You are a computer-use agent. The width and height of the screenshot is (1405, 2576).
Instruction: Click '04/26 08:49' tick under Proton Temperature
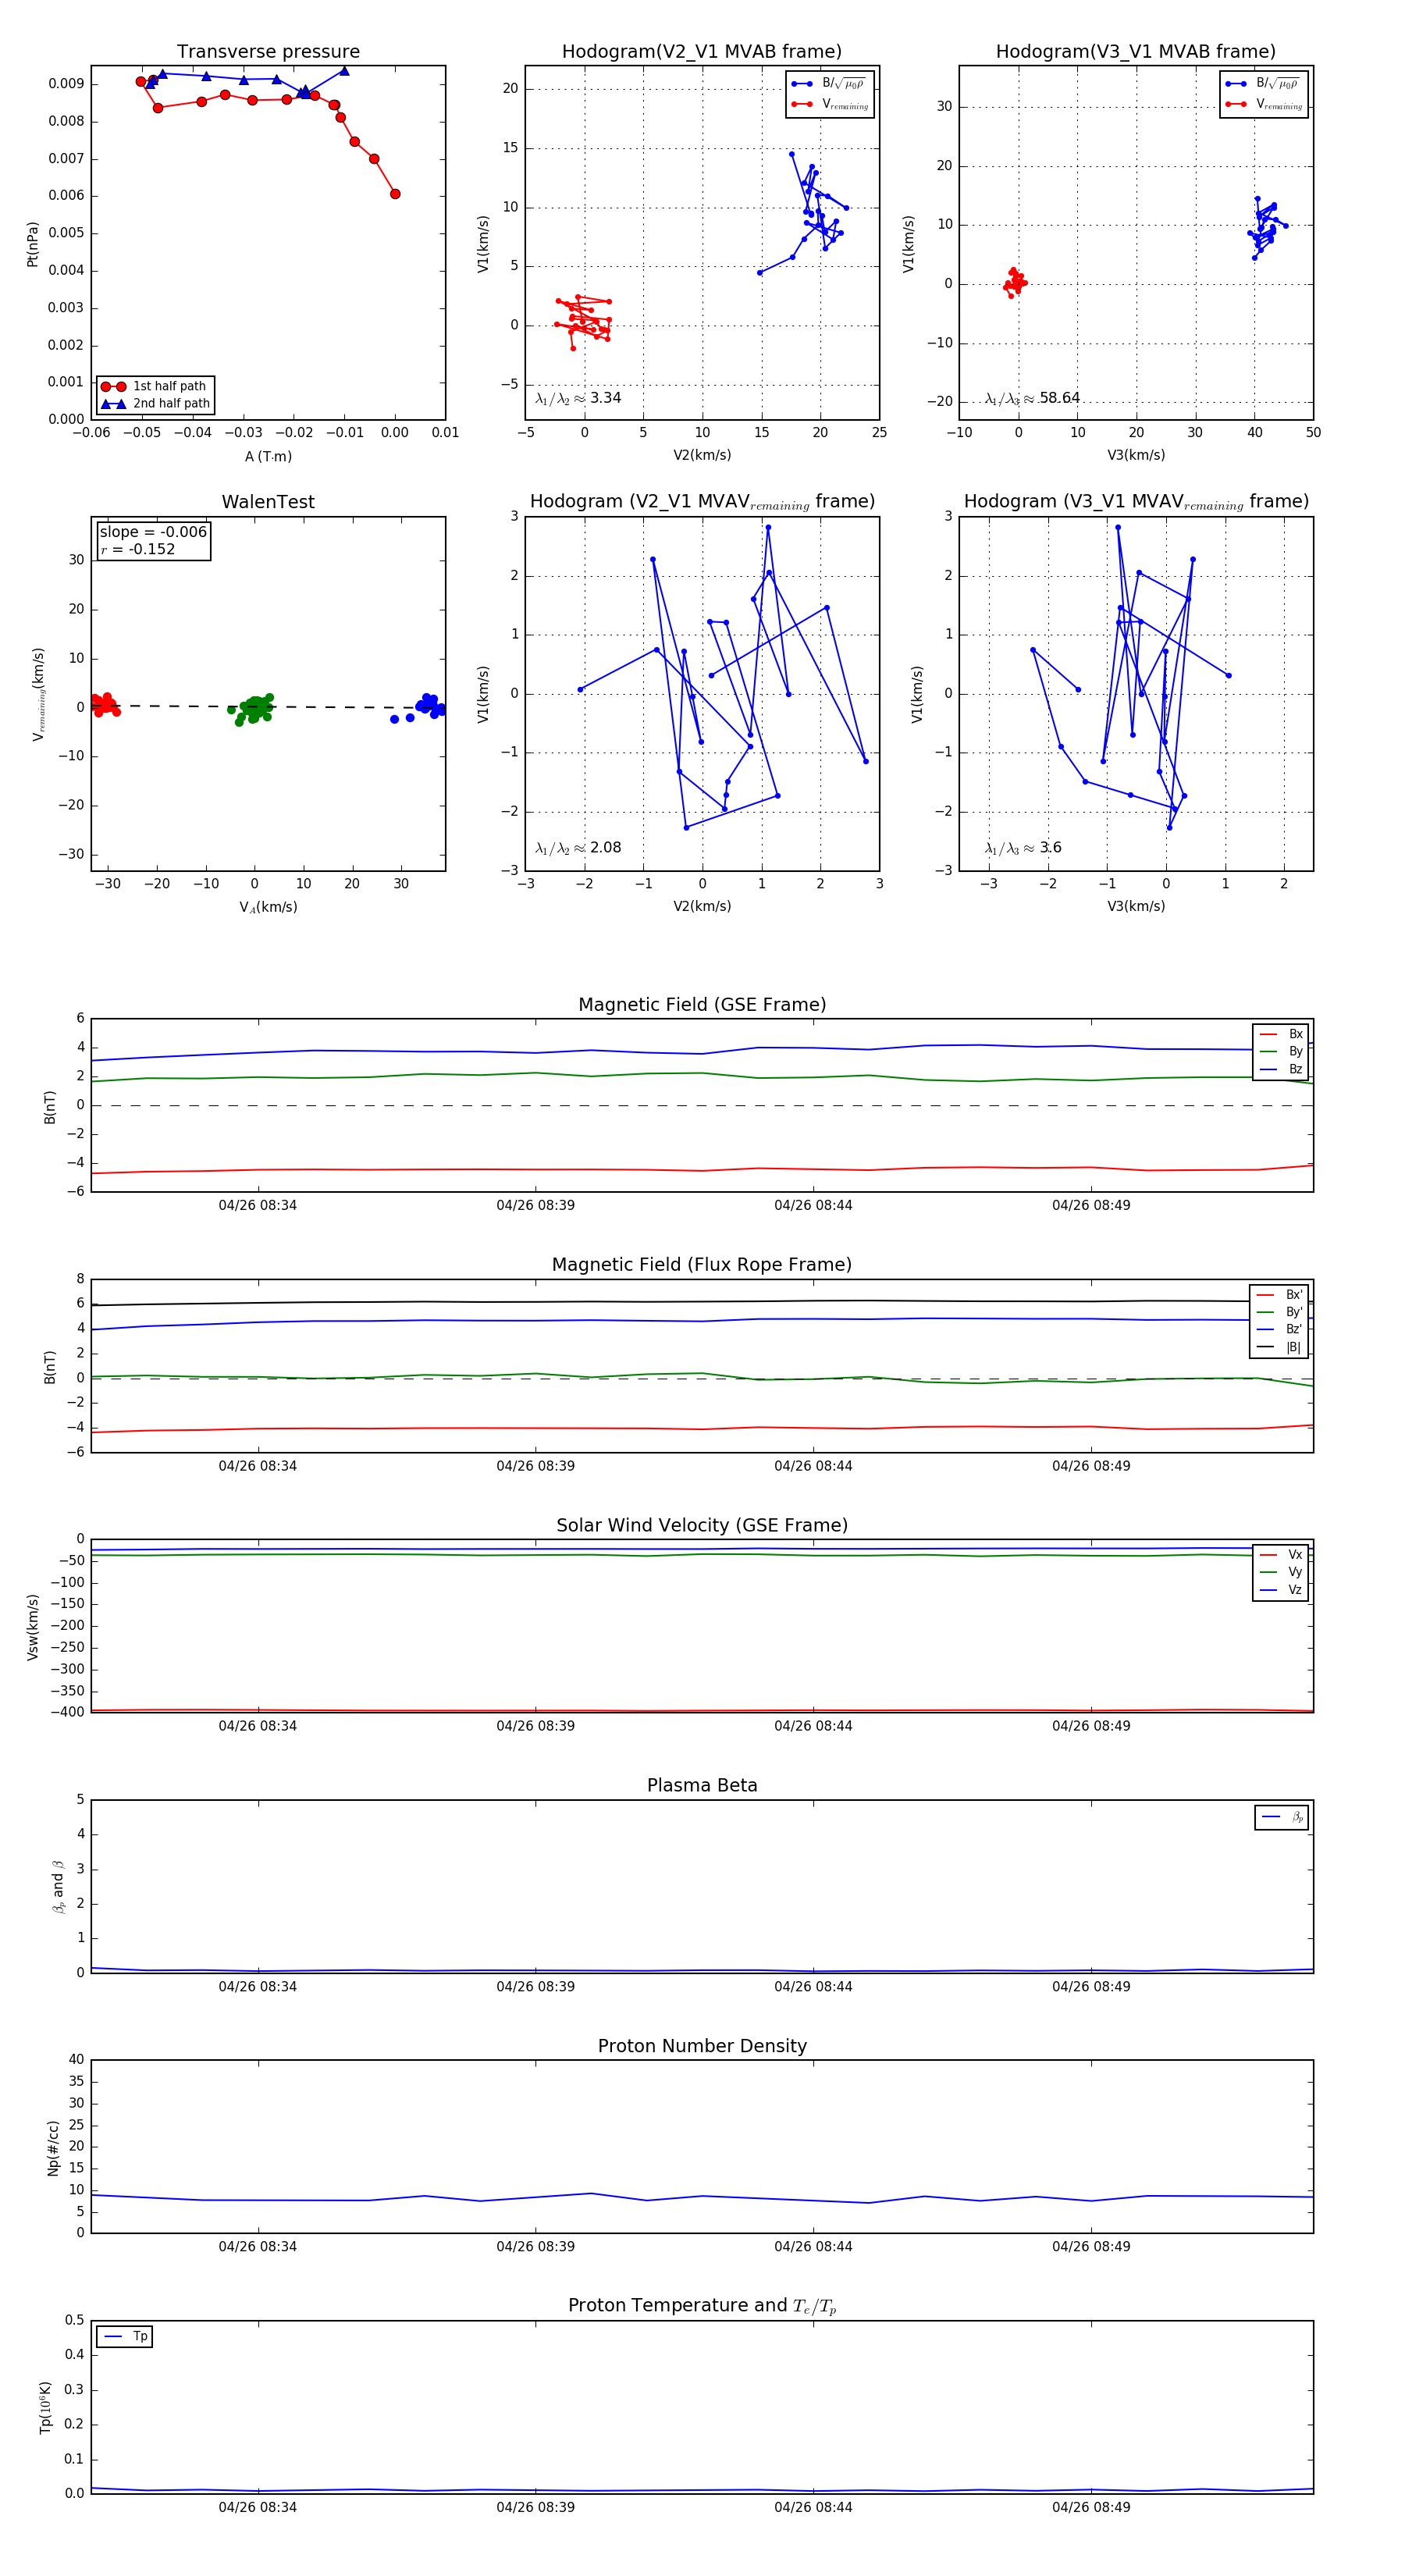(x=1091, y=2507)
